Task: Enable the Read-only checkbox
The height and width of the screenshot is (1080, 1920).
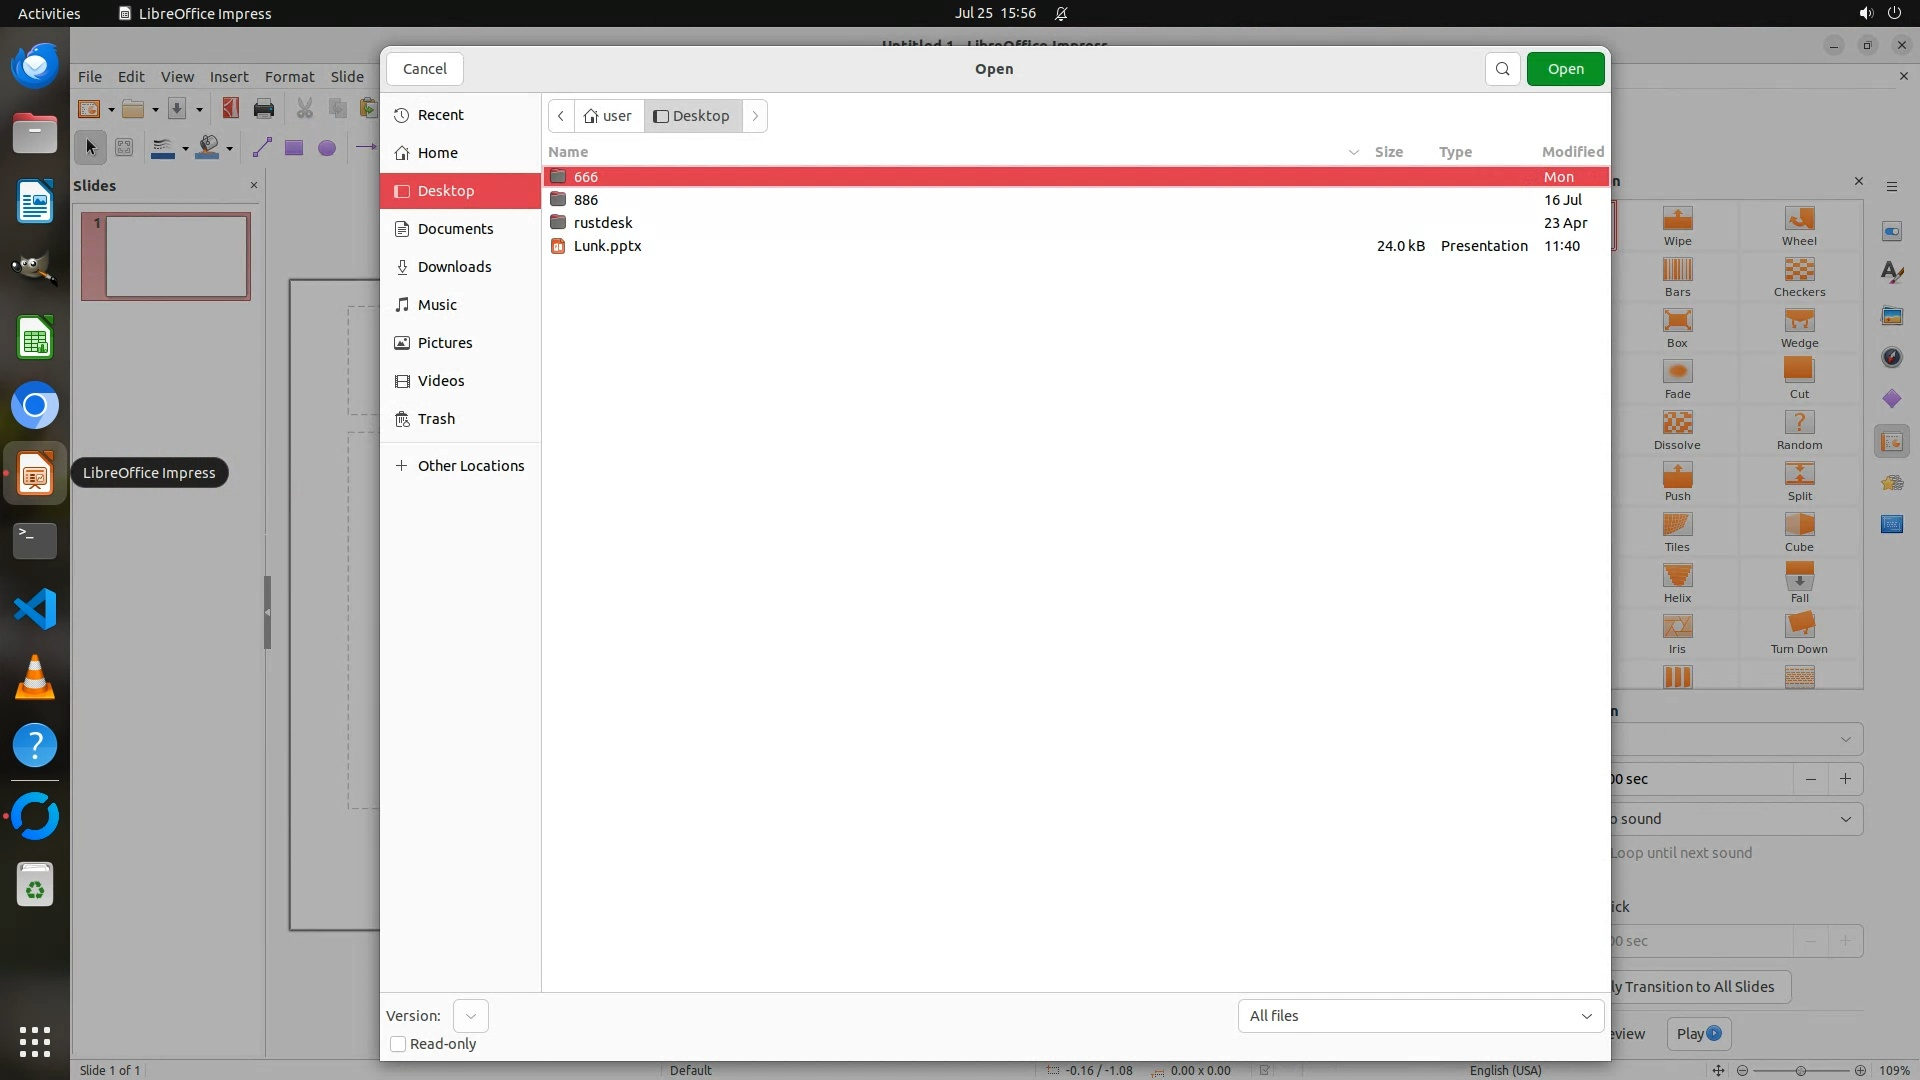Action: (398, 1044)
